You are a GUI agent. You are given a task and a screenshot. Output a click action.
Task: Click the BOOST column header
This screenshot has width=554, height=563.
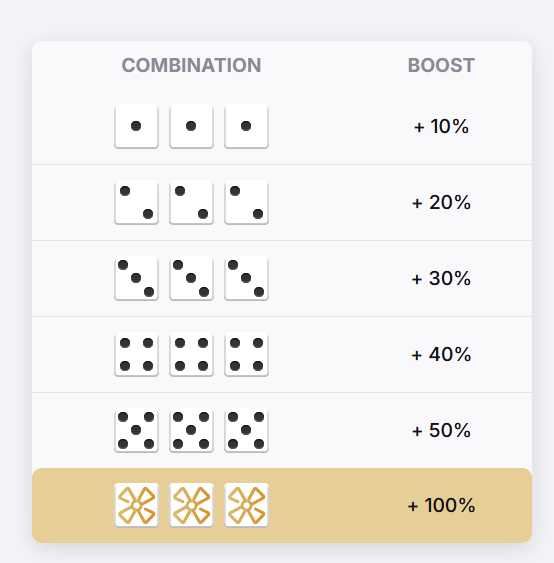[x=441, y=65]
